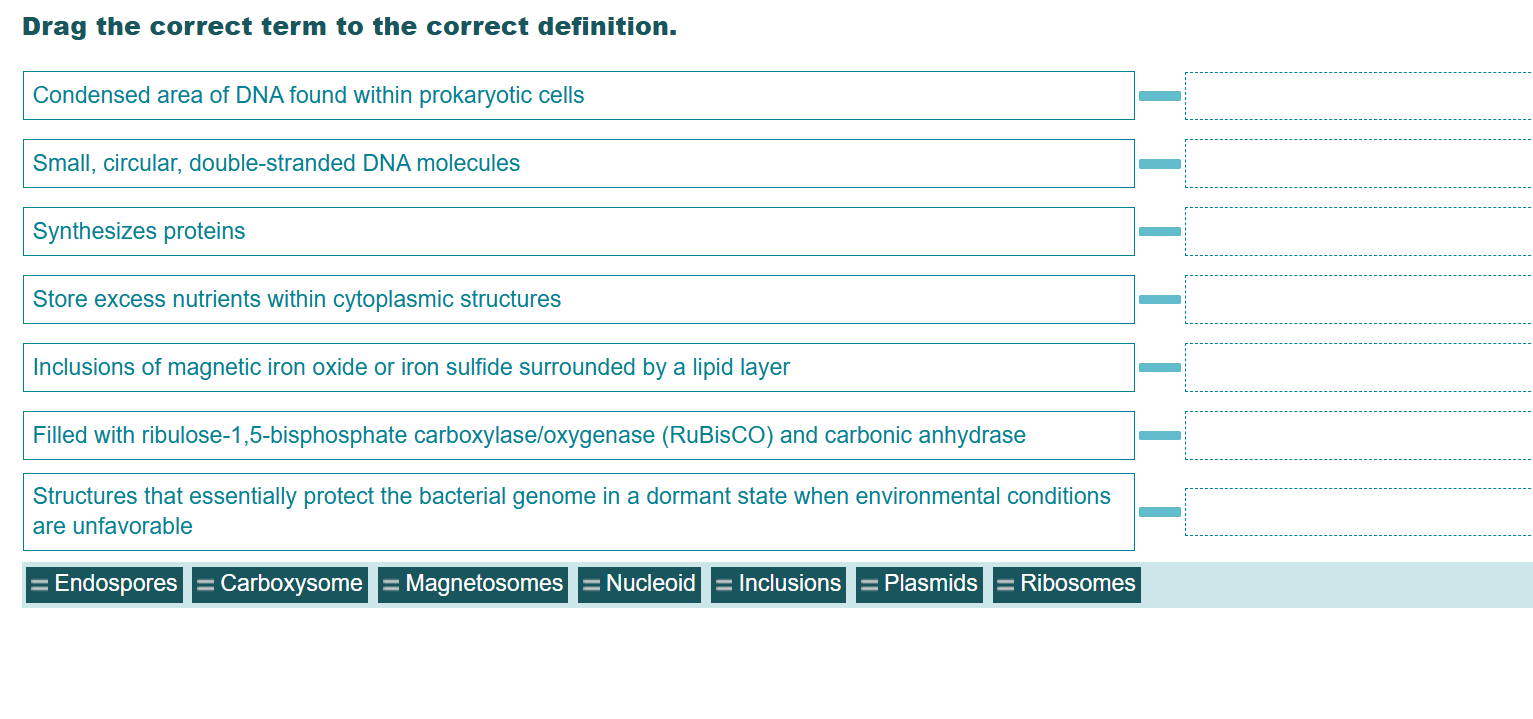
Task: Click the drag handle on the Endospores term
Action: [x=37, y=583]
